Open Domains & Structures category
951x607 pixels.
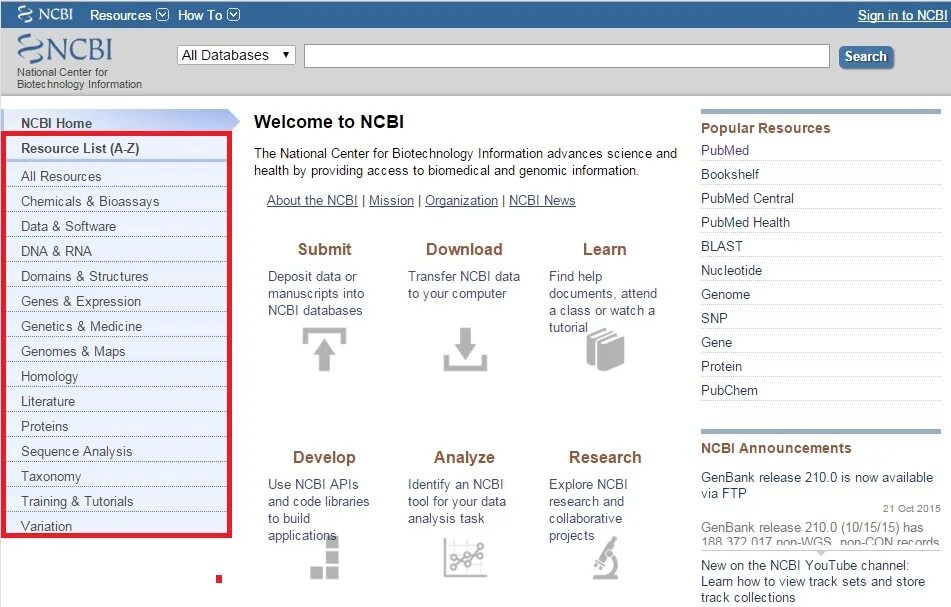pyautogui.click(x=85, y=277)
